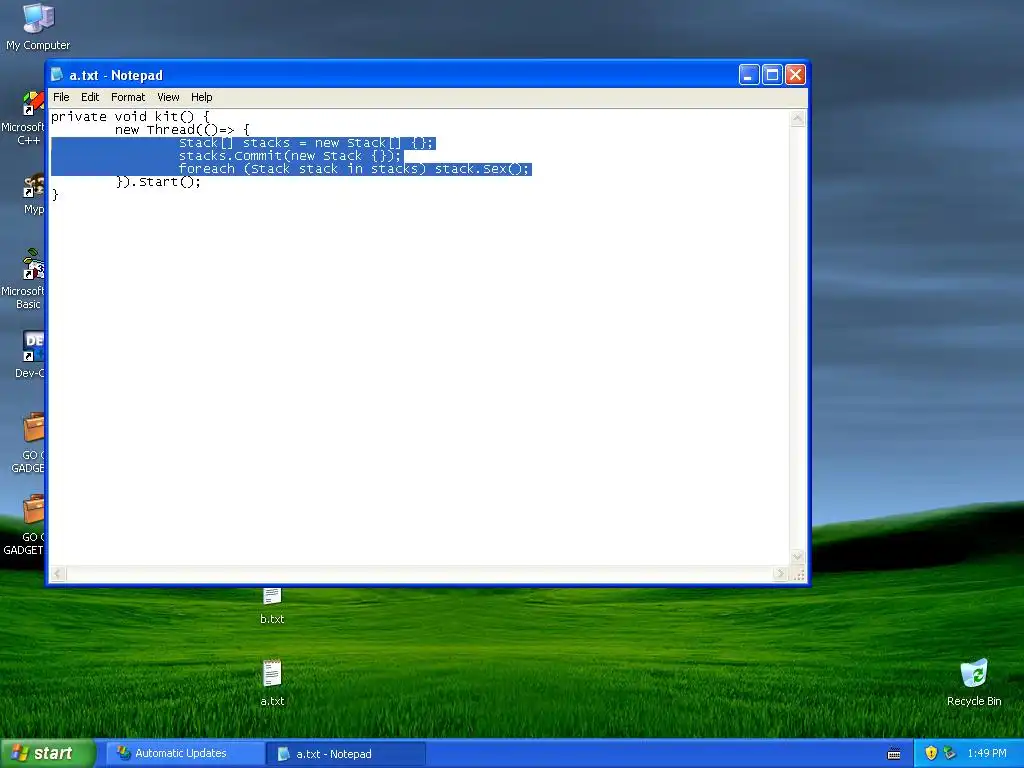1024x768 pixels.
Task: Click the vertical scrollbar up arrow
Action: [x=797, y=118]
